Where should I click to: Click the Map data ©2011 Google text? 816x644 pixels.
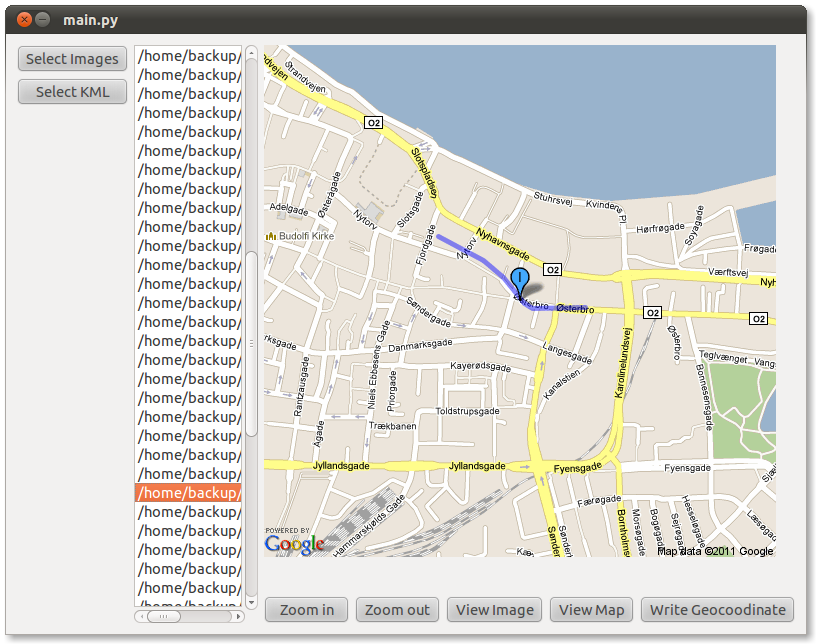(714, 551)
